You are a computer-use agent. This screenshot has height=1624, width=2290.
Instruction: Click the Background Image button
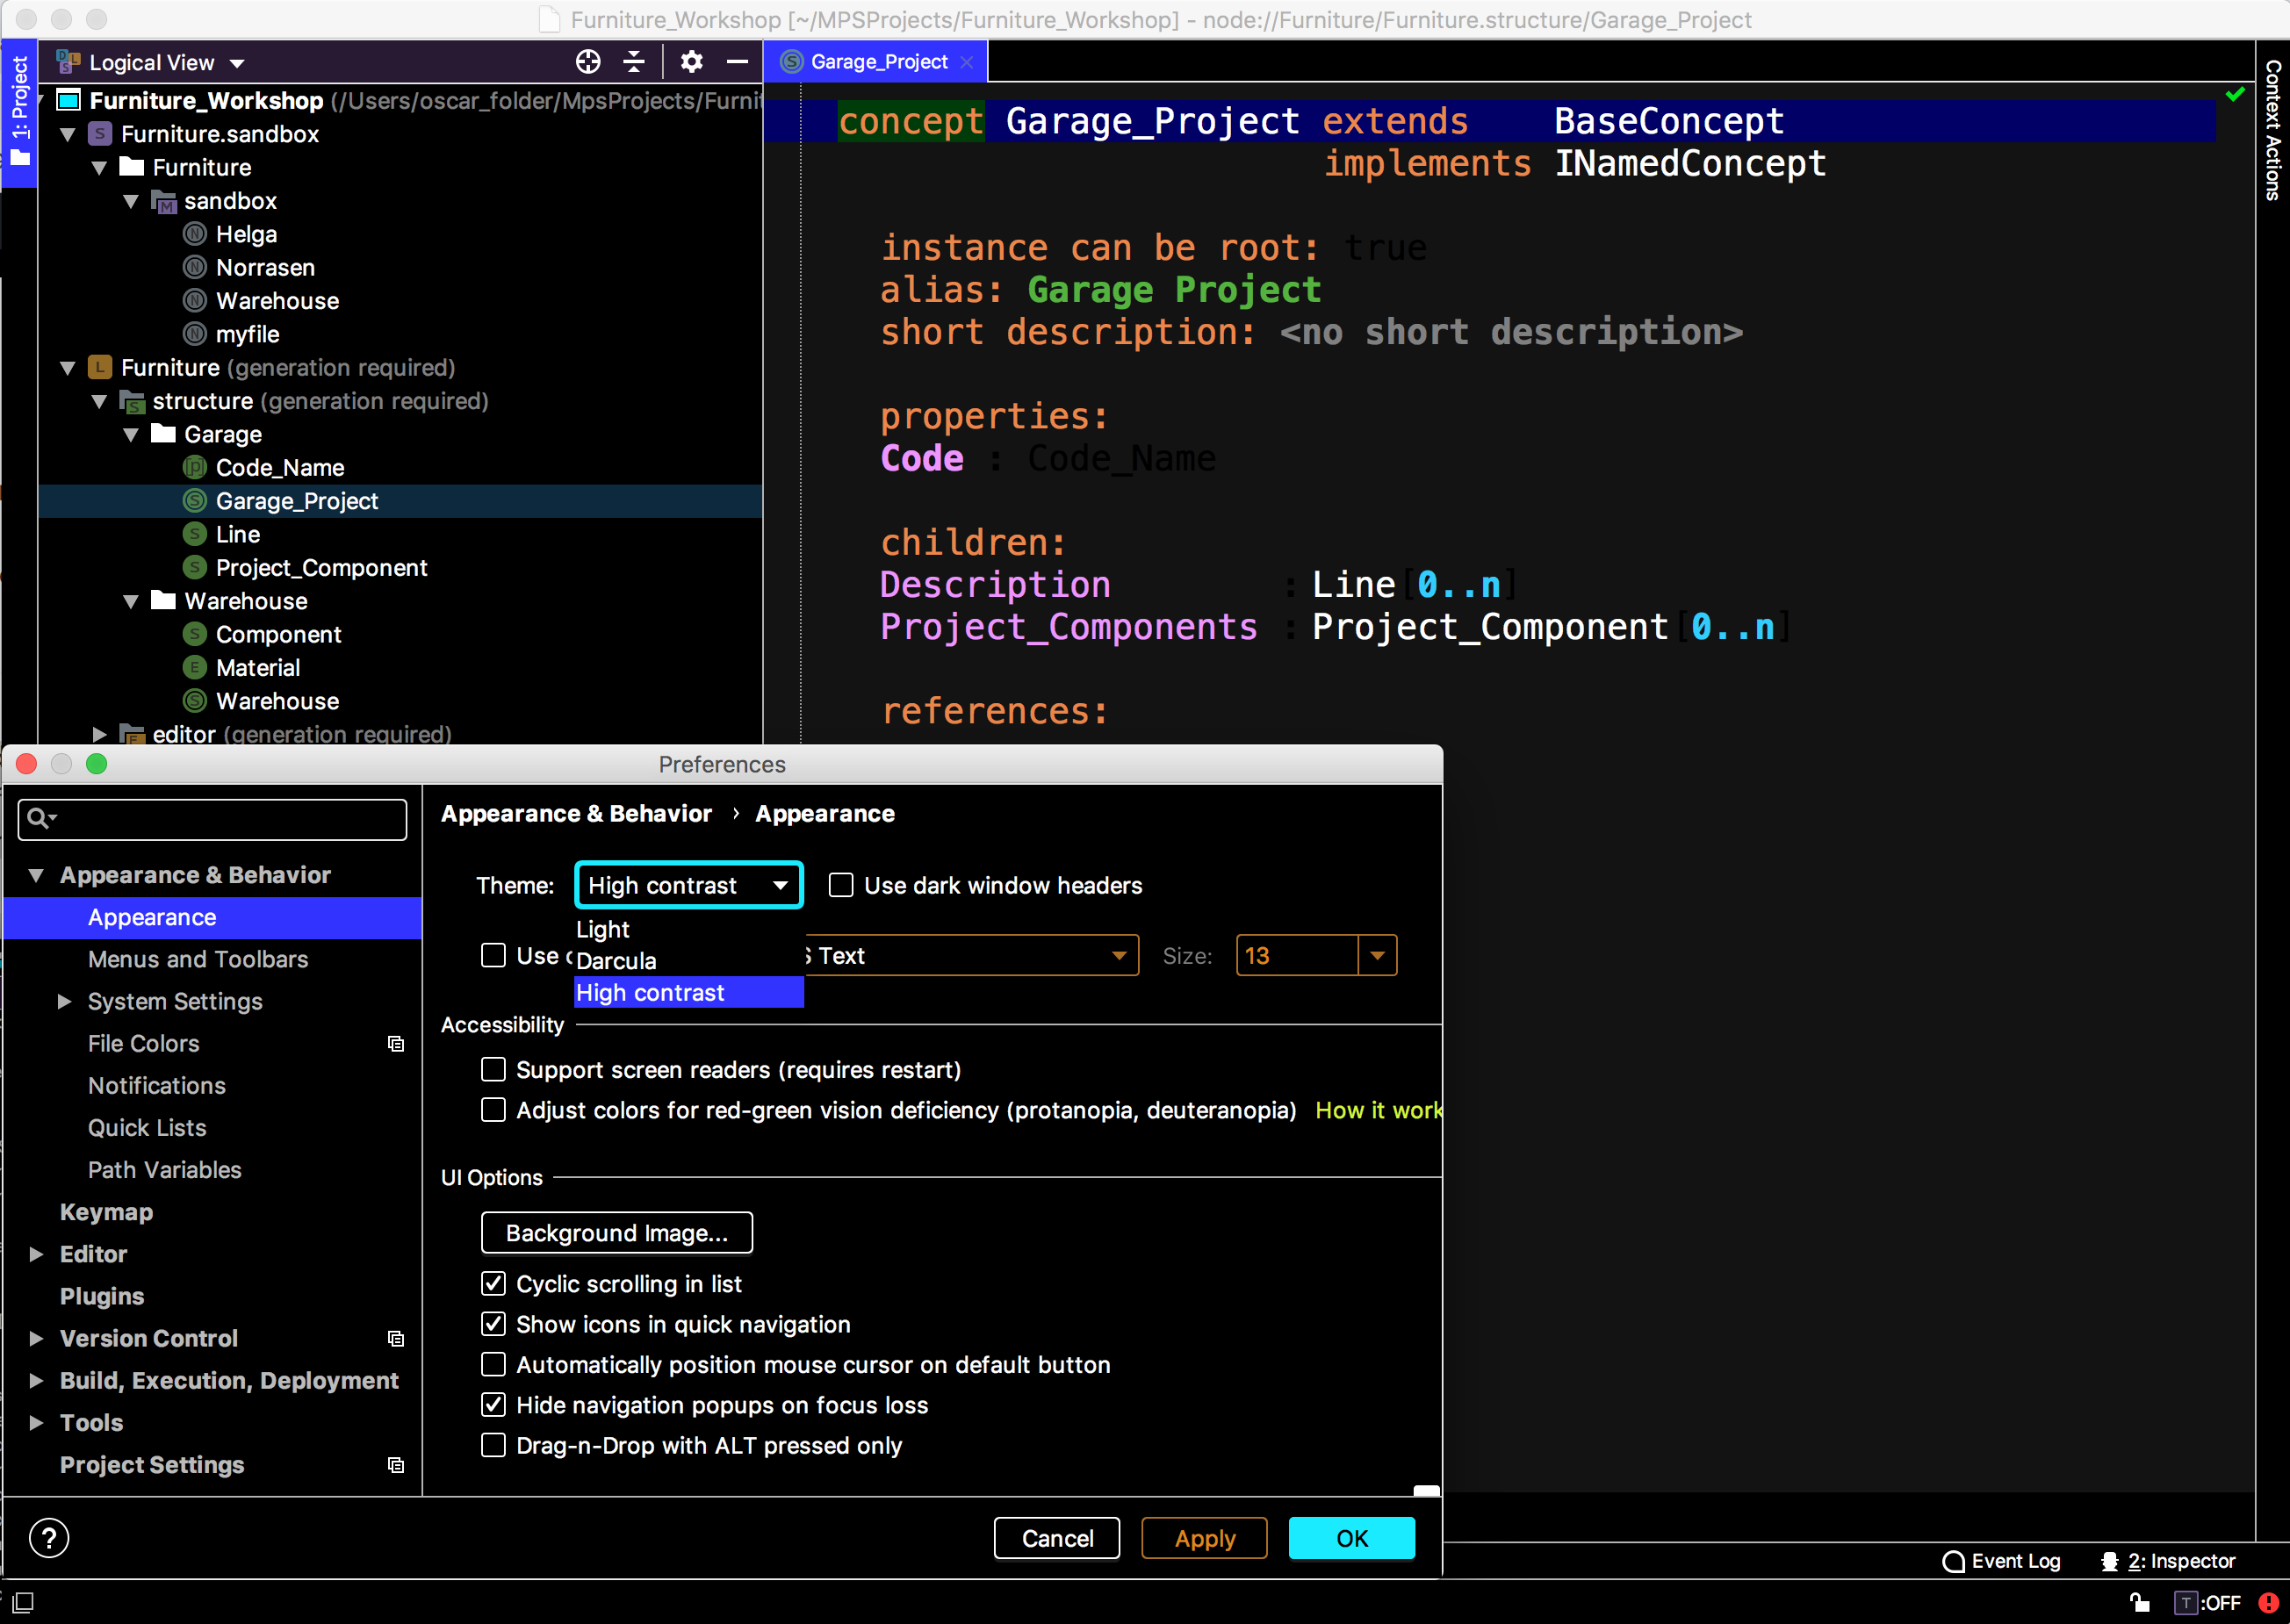point(616,1233)
